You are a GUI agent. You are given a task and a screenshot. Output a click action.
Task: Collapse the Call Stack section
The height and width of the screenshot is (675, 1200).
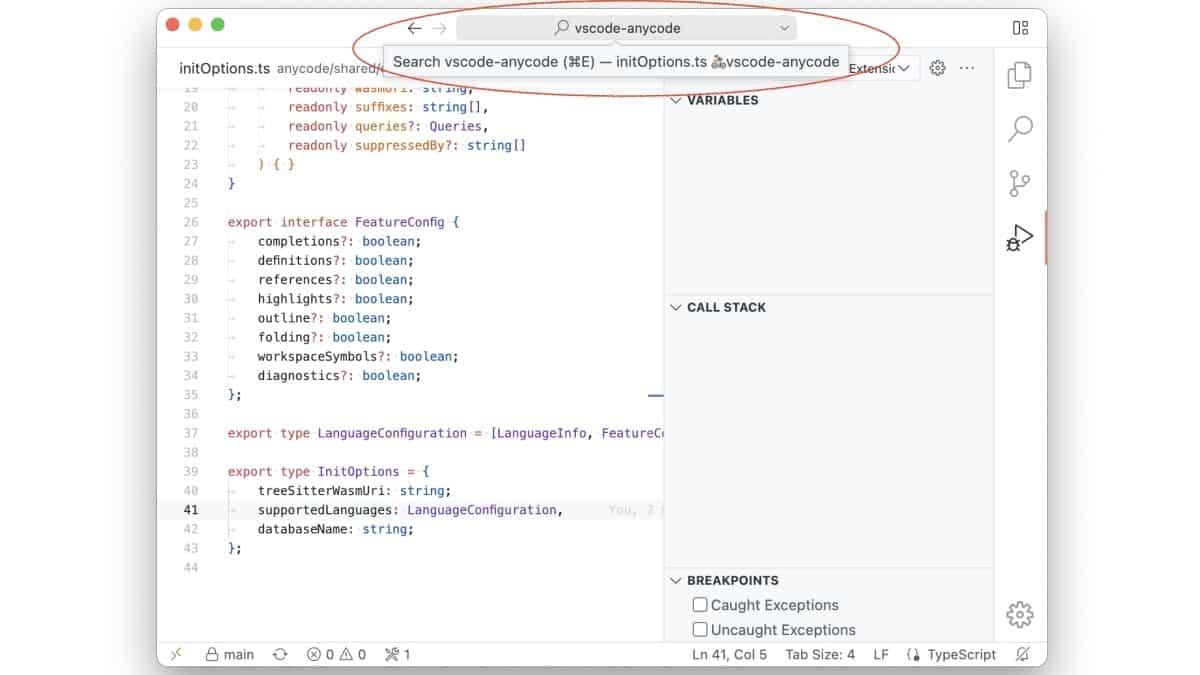coord(676,307)
